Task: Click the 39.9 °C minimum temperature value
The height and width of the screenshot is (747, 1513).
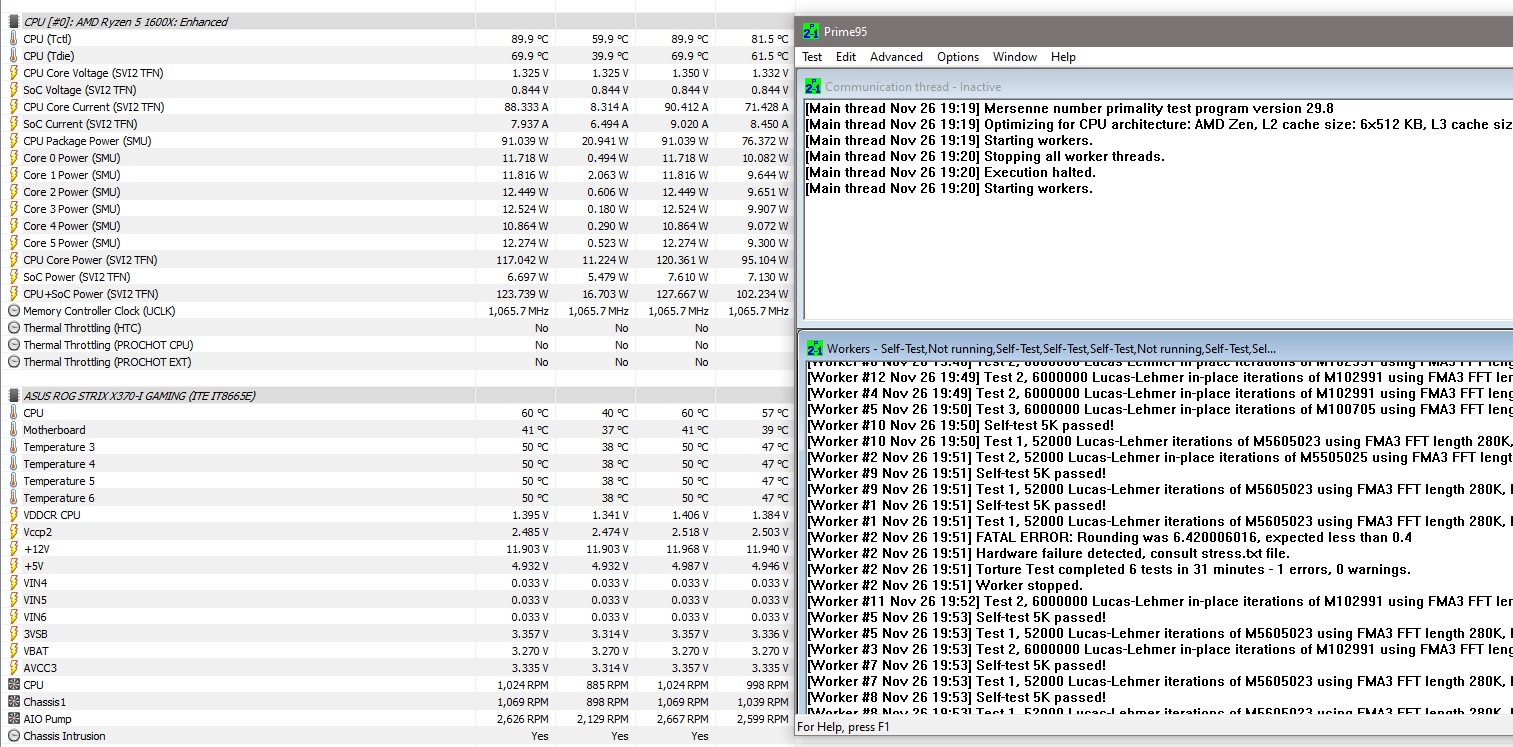Action: coord(610,55)
